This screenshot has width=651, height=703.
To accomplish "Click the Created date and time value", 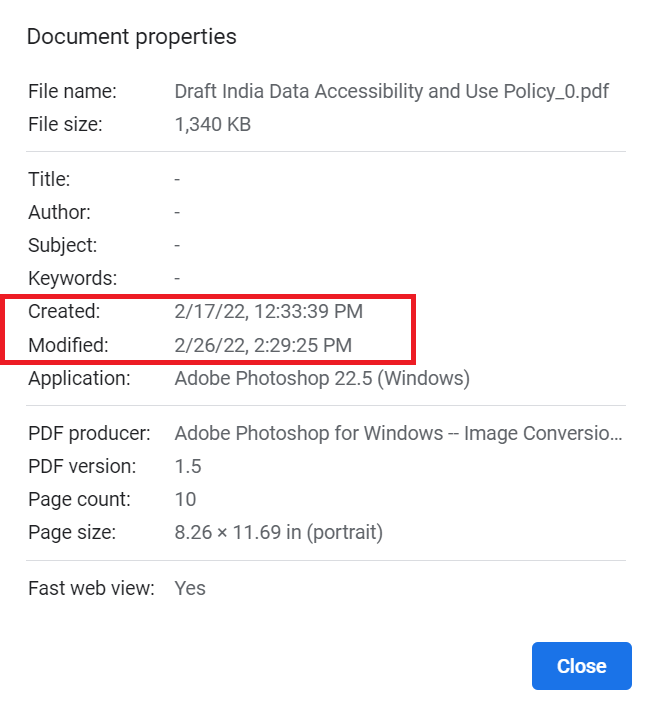I will pyautogui.click(x=268, y=312).
